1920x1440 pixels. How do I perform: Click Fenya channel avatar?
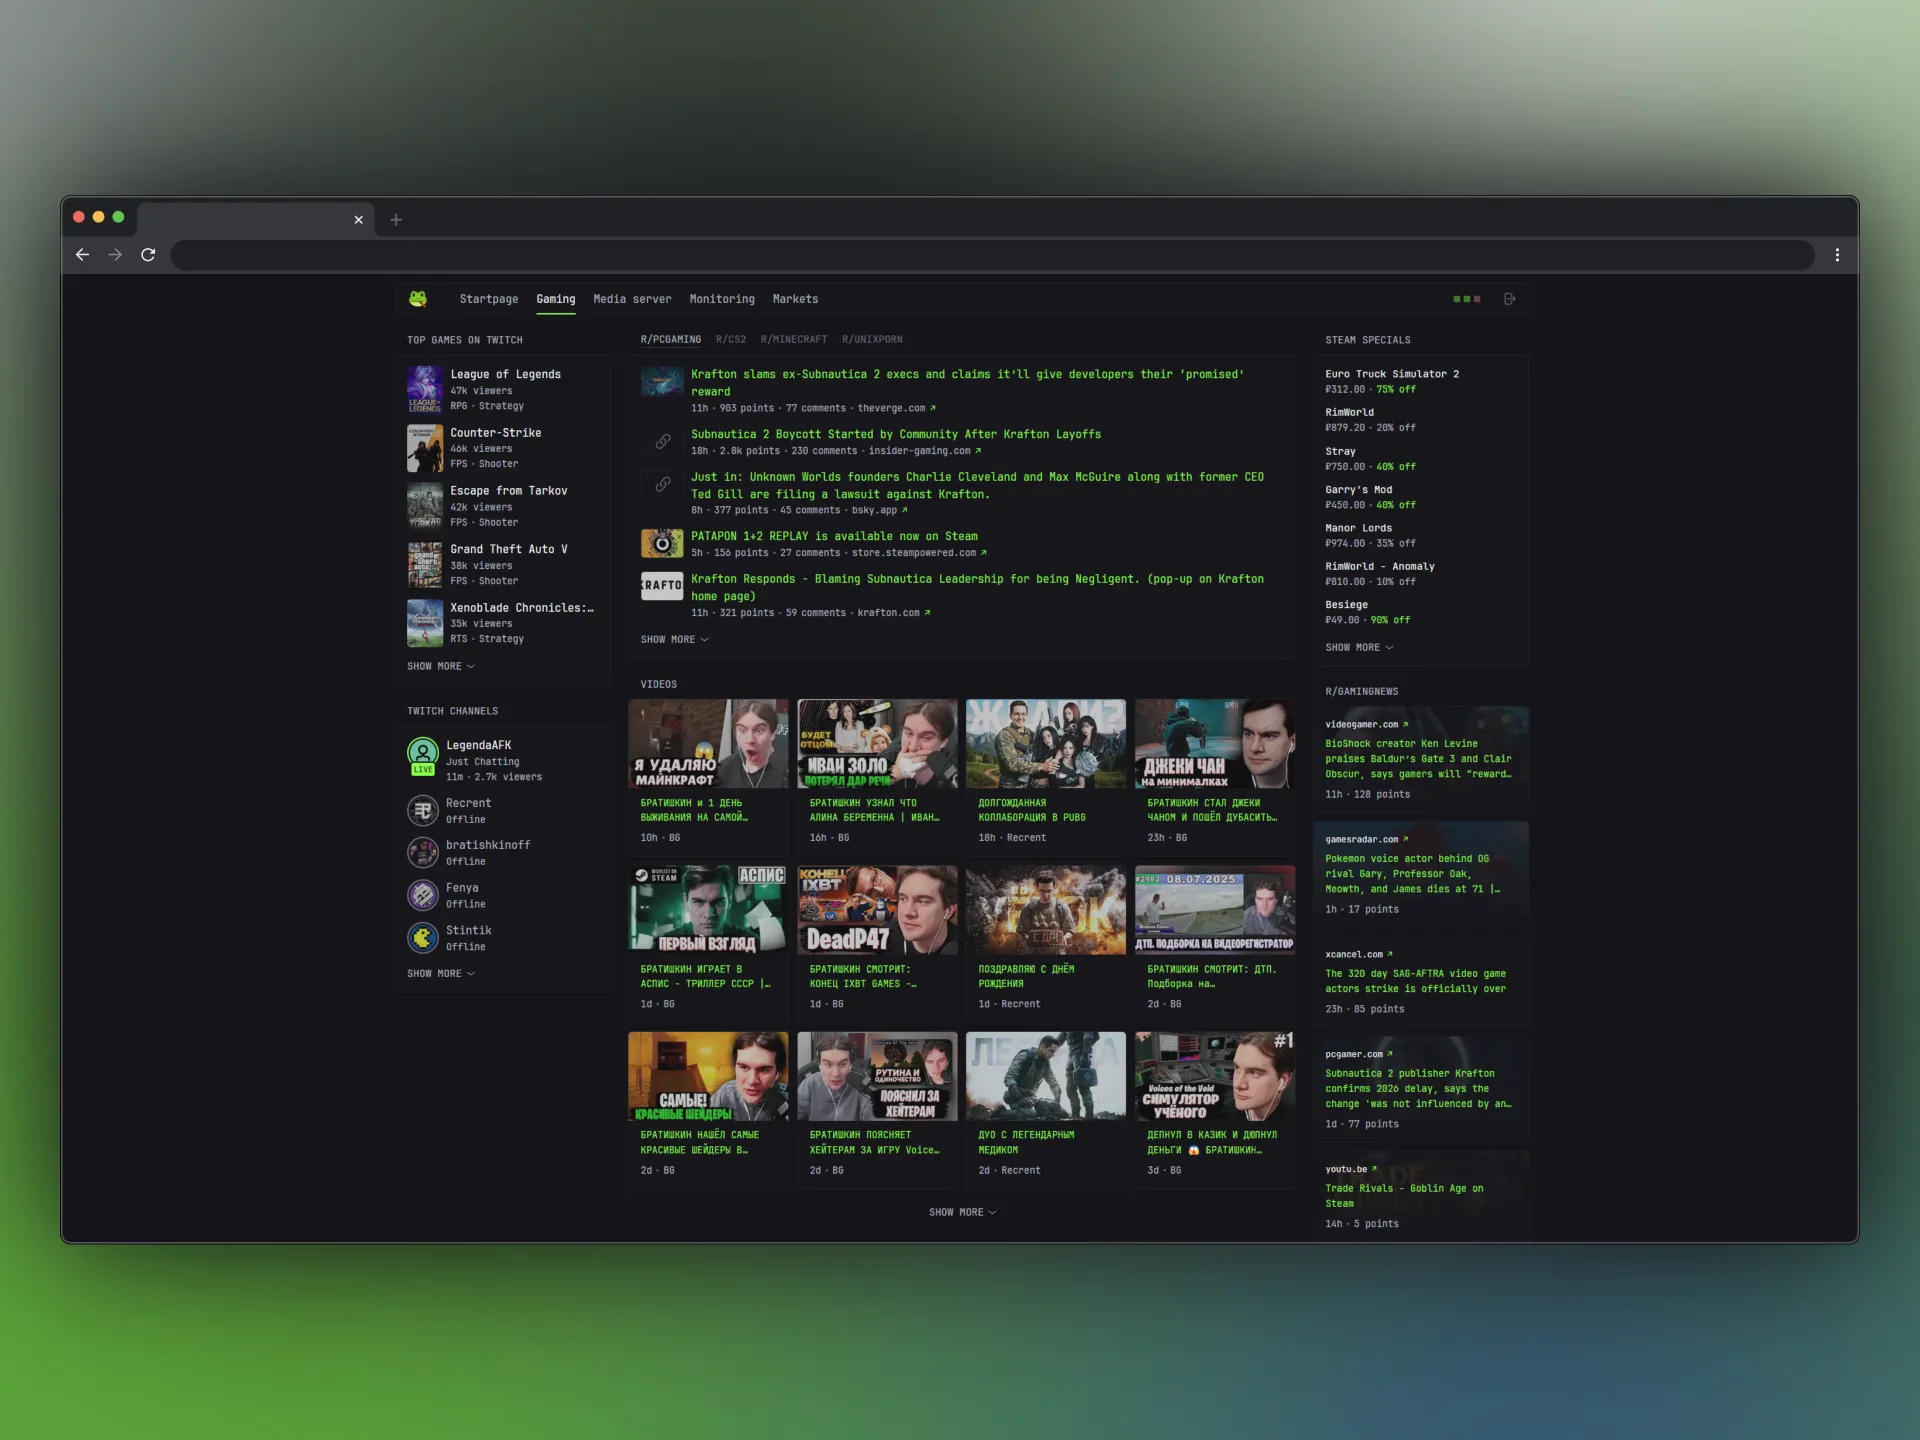(x=423, y=895)
